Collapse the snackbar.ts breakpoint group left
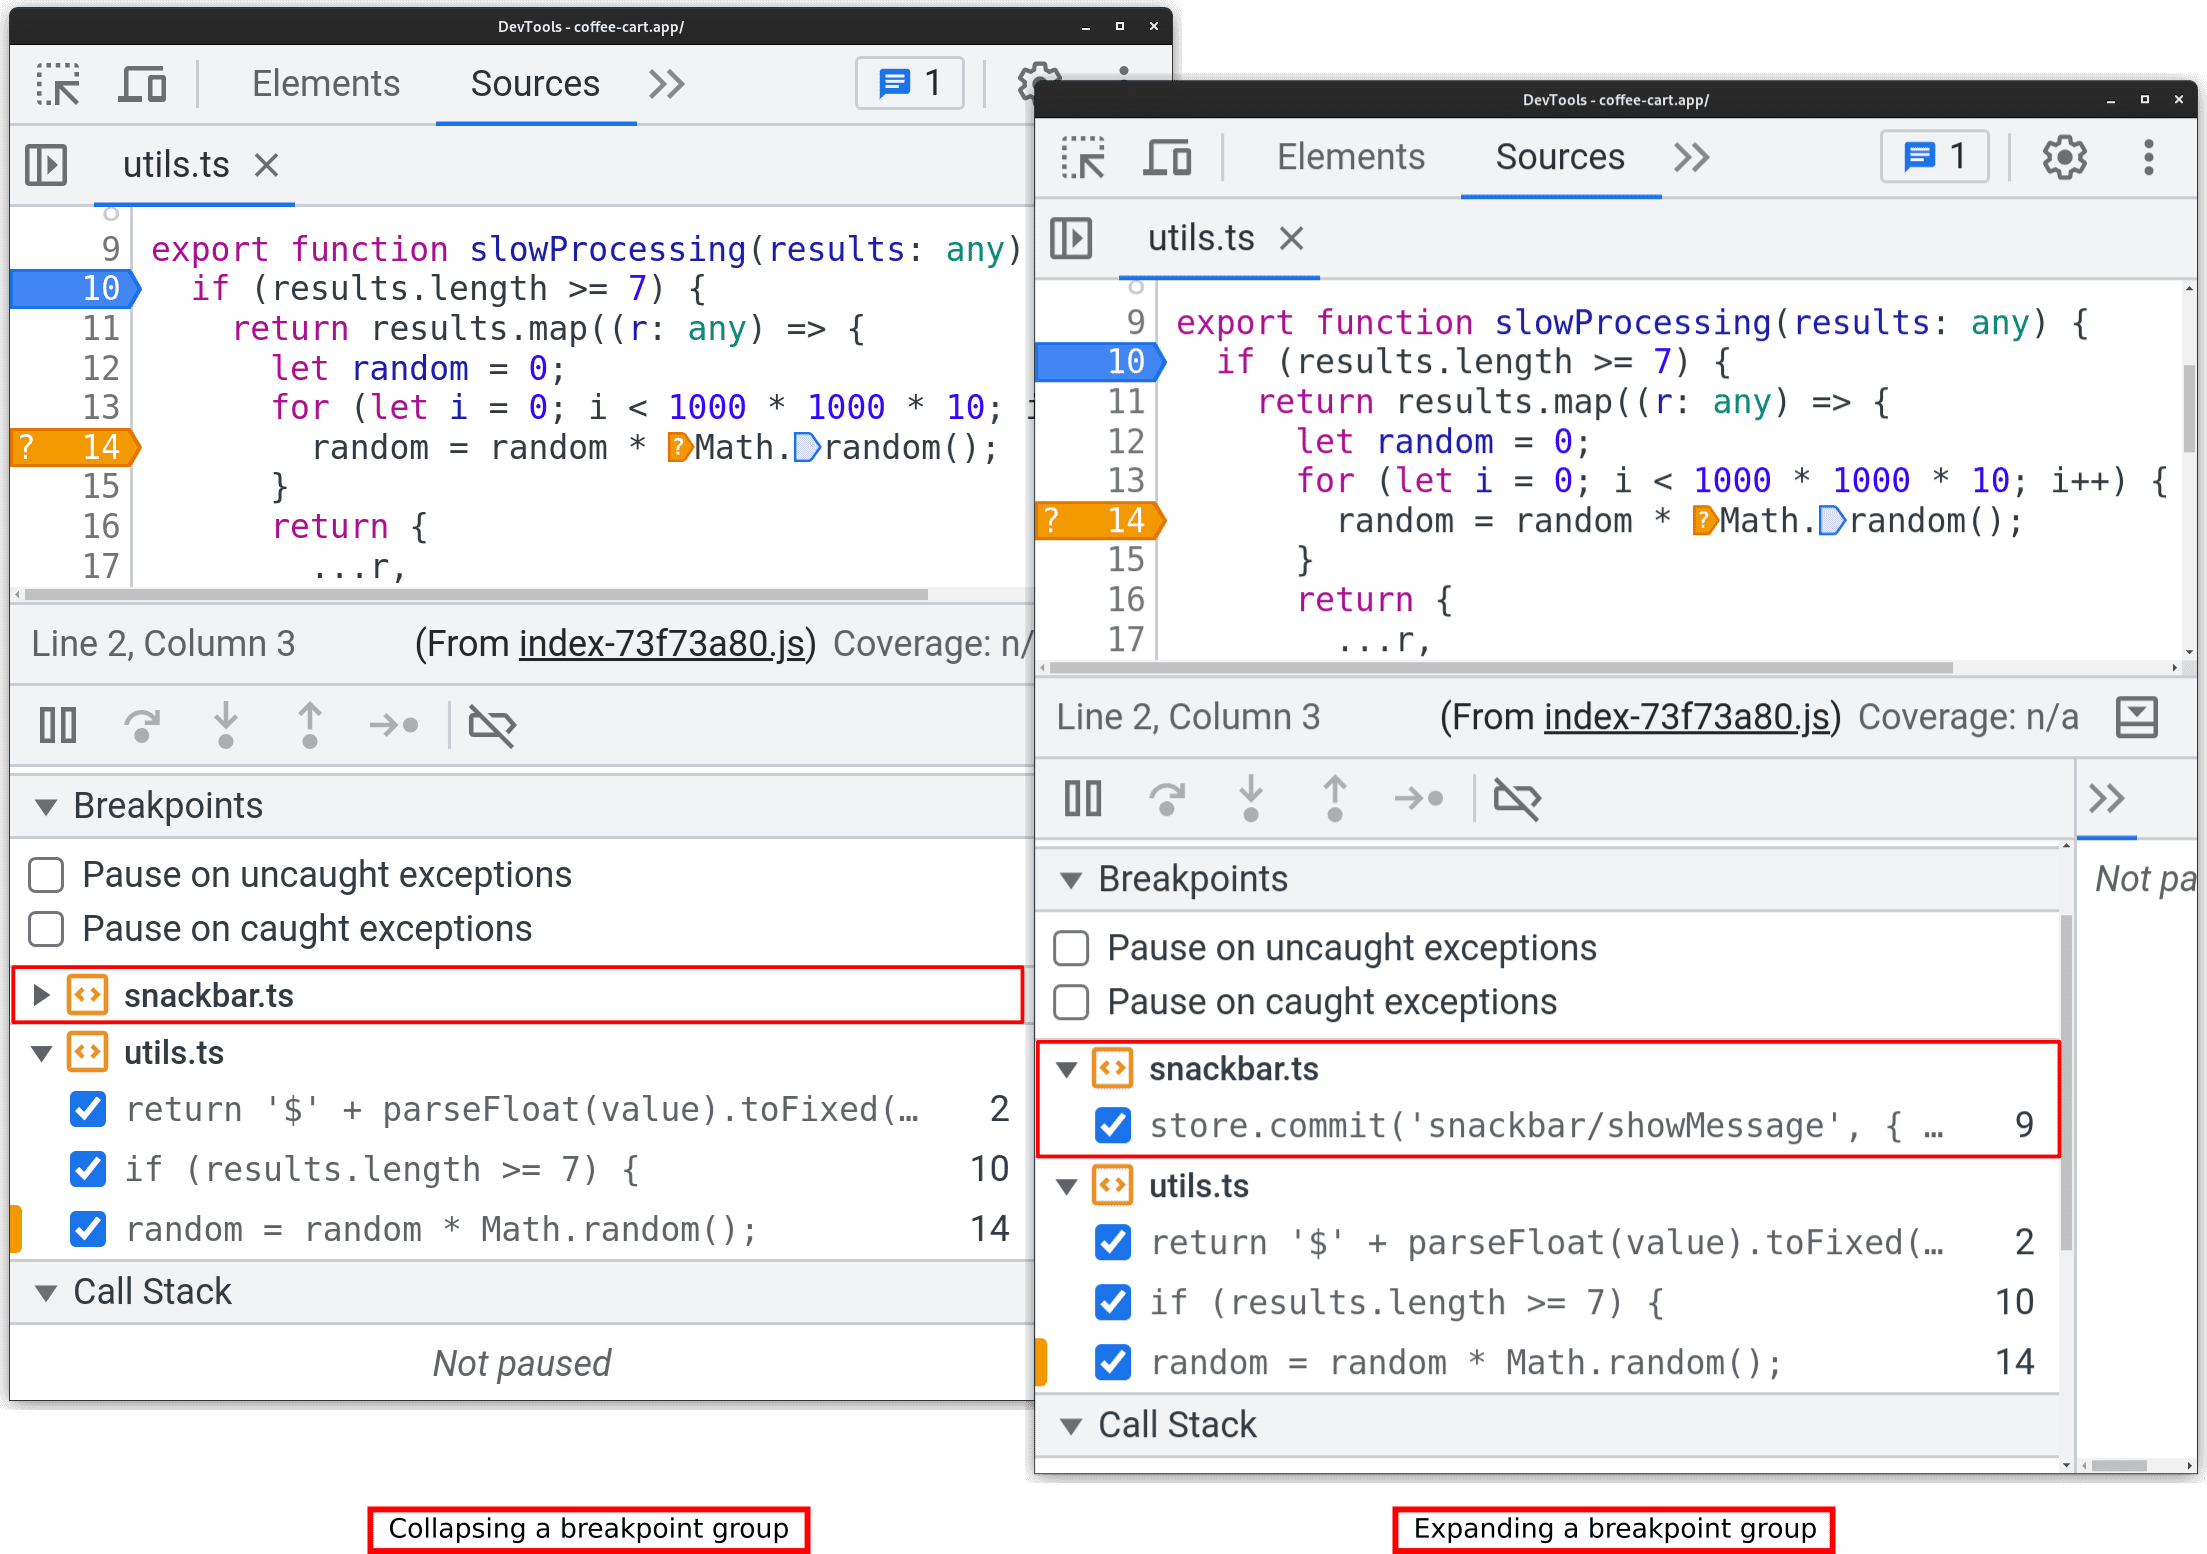Screen dimensions: 2207x1554 pyautogui.click(x=39, y=996)
